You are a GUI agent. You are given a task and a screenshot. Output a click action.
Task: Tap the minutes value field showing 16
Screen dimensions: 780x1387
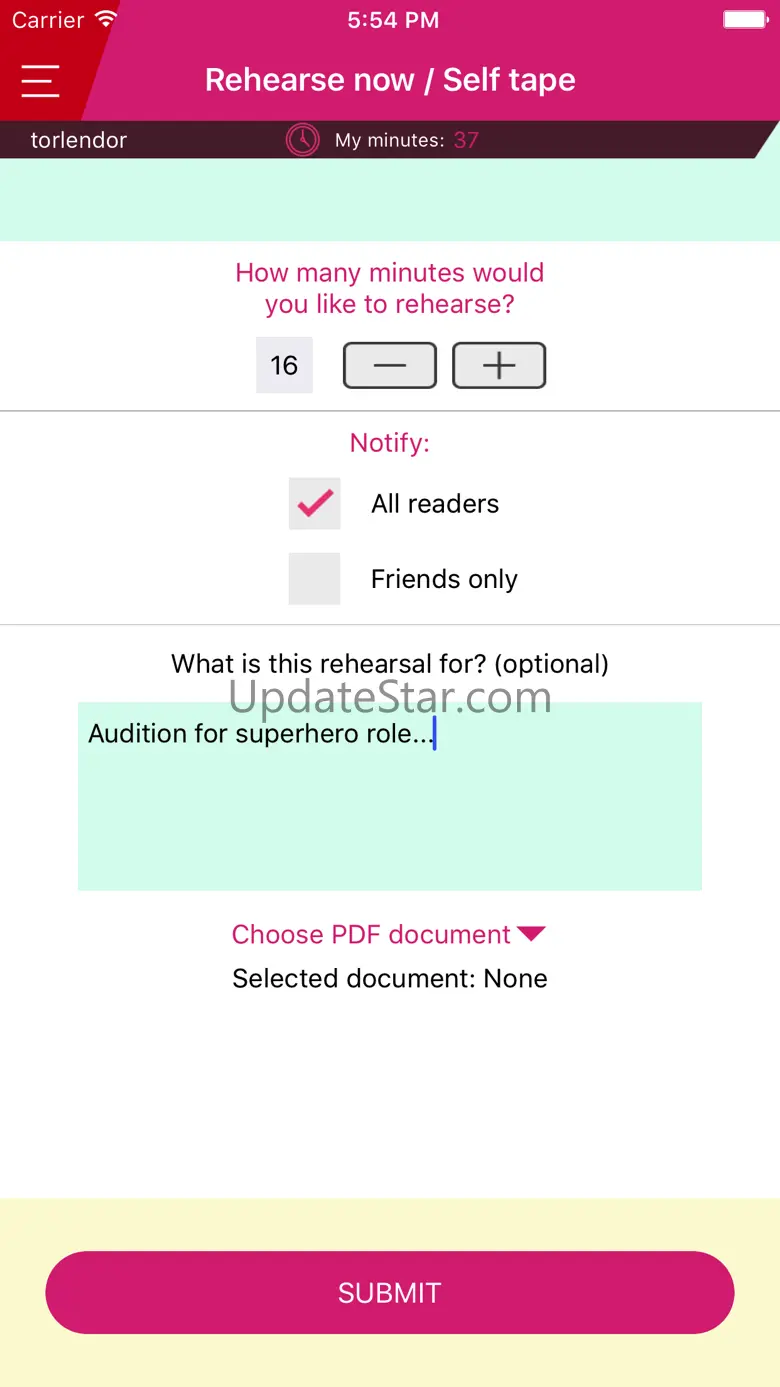(x=284, y=365)
